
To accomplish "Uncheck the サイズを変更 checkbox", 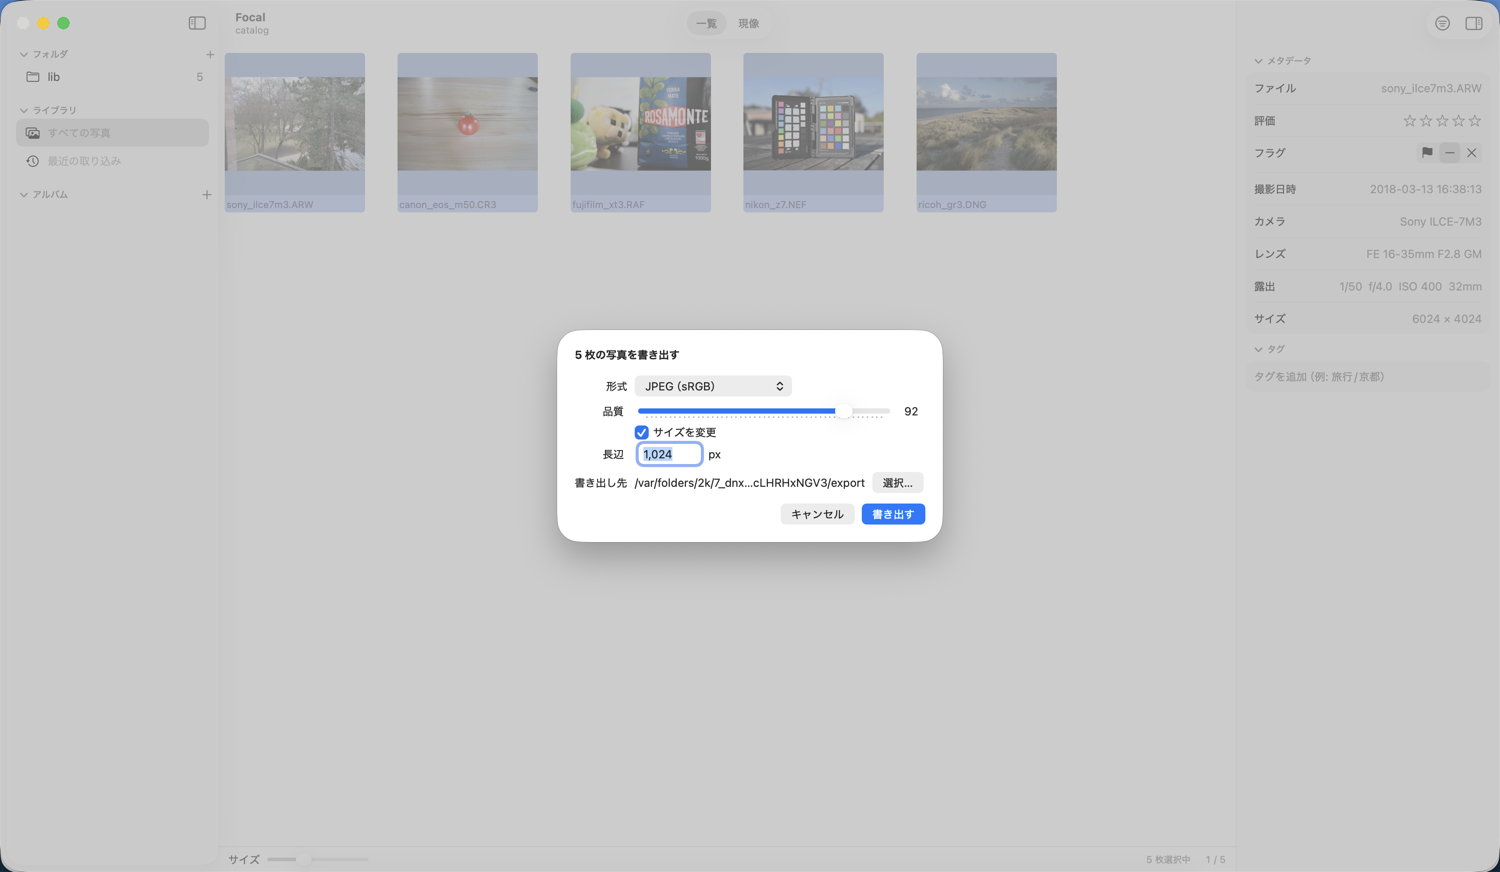I will coord(642,432).
